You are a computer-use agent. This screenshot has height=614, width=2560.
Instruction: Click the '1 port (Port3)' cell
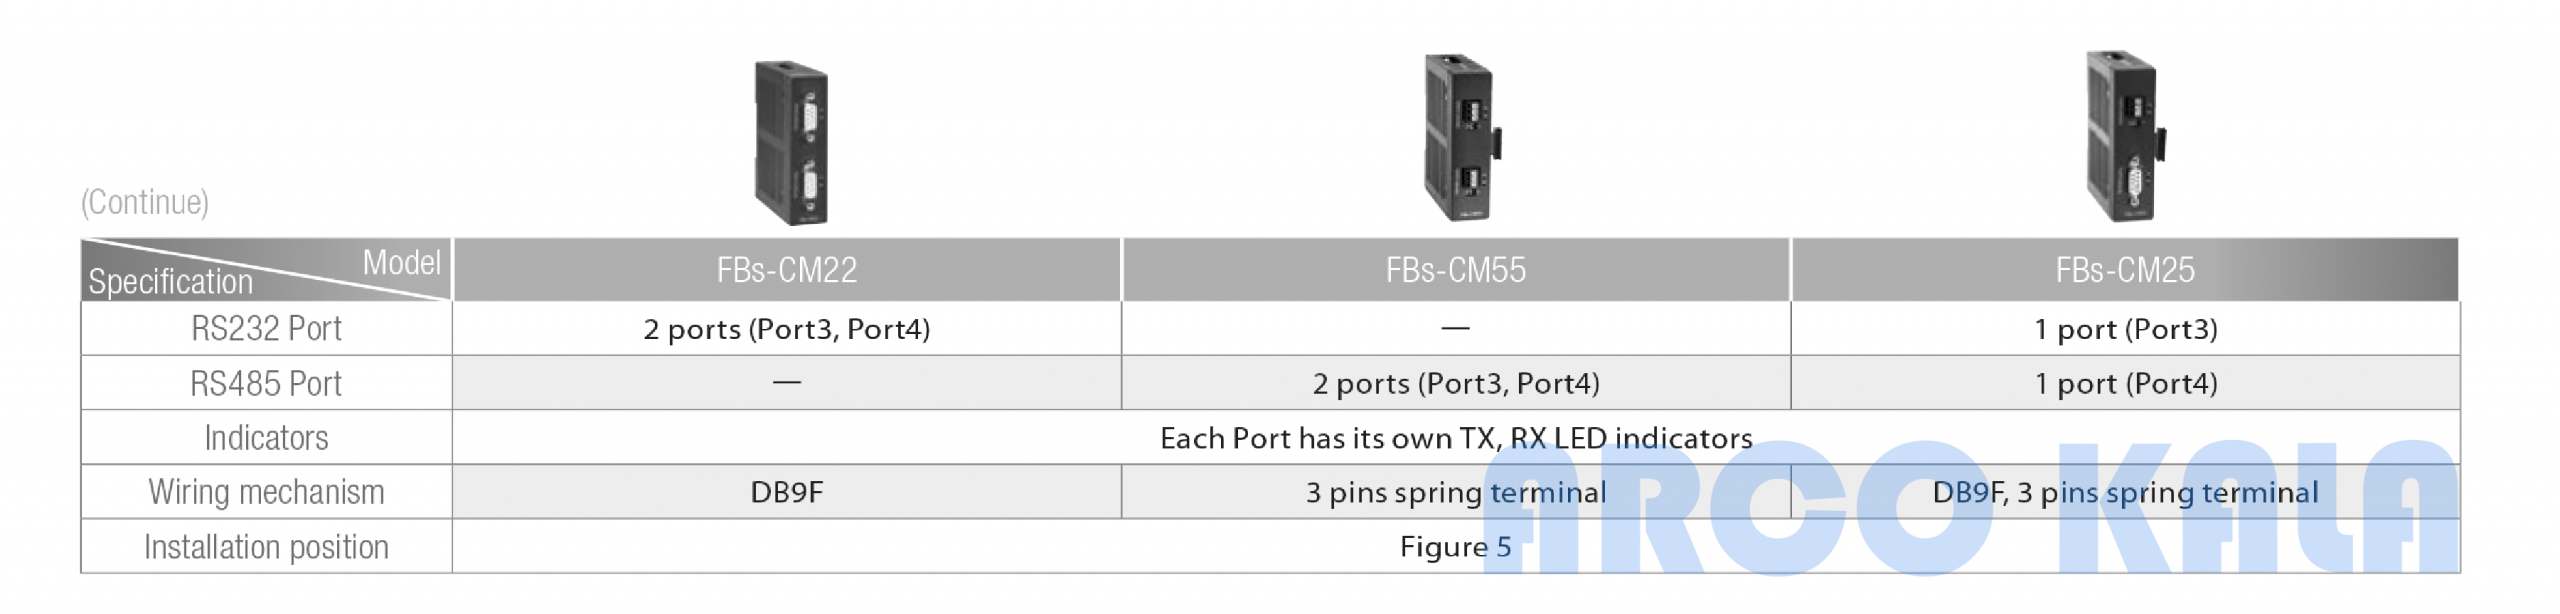(x=2126, y=329)
